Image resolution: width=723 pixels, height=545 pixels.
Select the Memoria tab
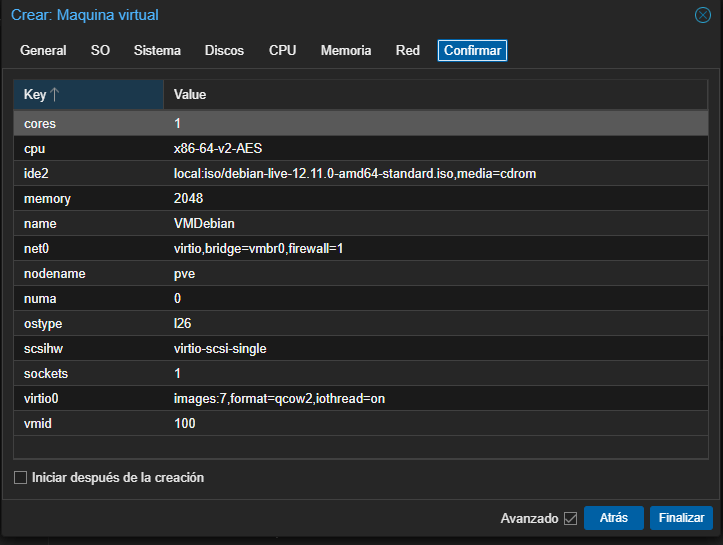pos(346,50)
